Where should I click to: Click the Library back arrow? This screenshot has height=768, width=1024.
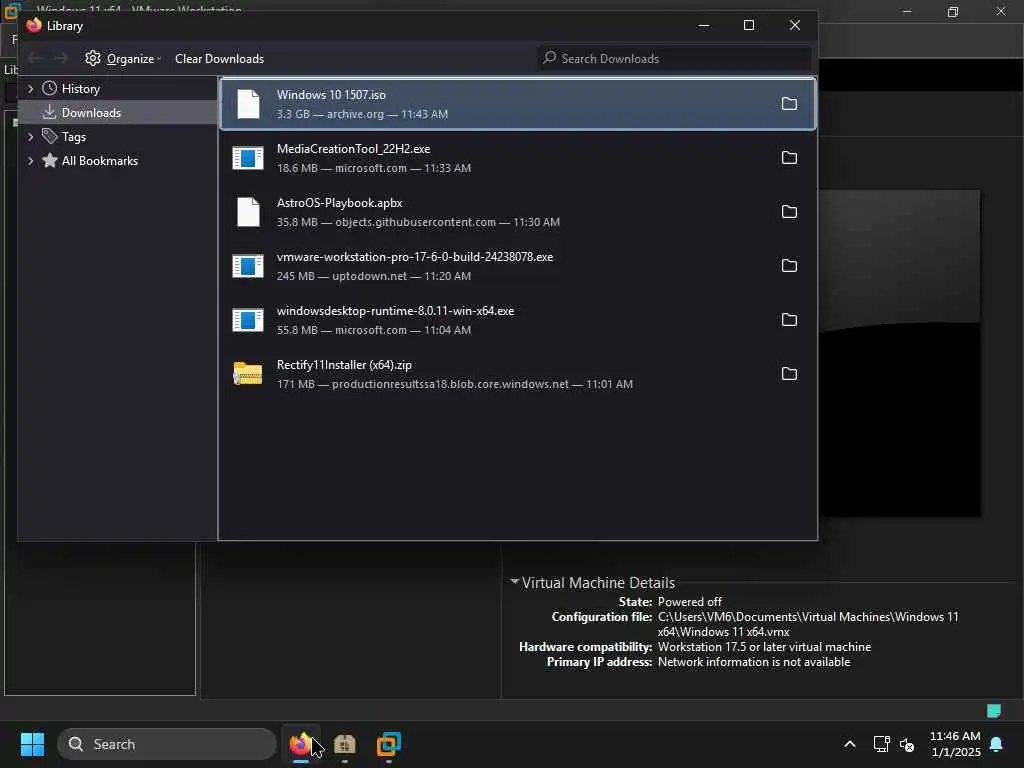pyautogui.click(x=35, y=59)
